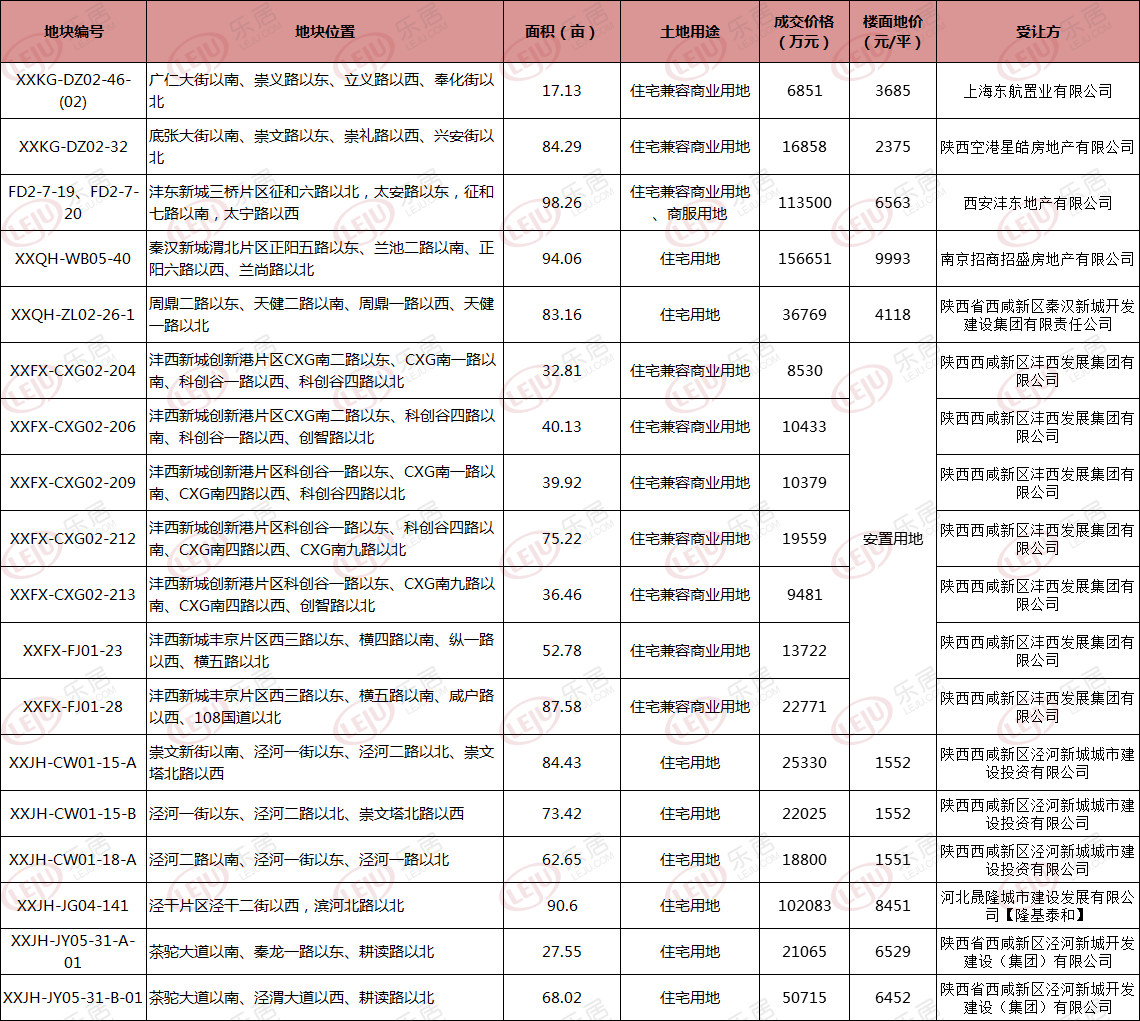The image size is (1140, 1021).
Task: Select cell XXKG-DZ02-32
Action: (73, 147)
